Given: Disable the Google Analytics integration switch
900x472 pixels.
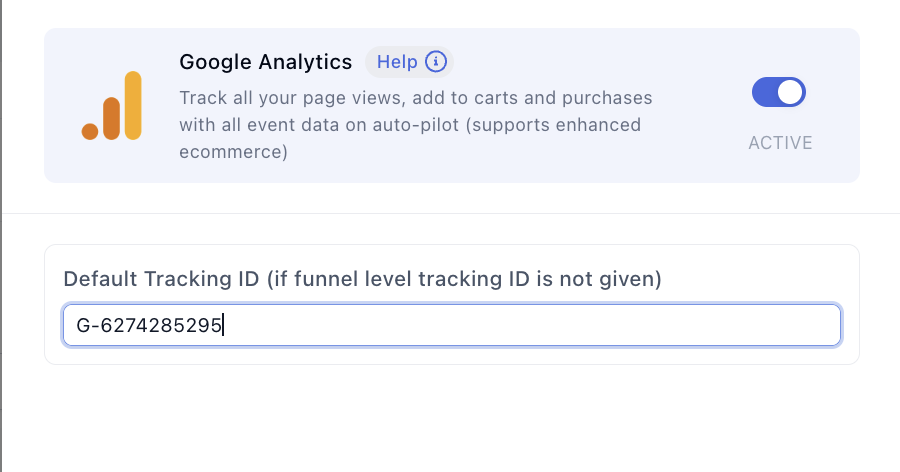Looking at the screenshot, I should (779, 92).
